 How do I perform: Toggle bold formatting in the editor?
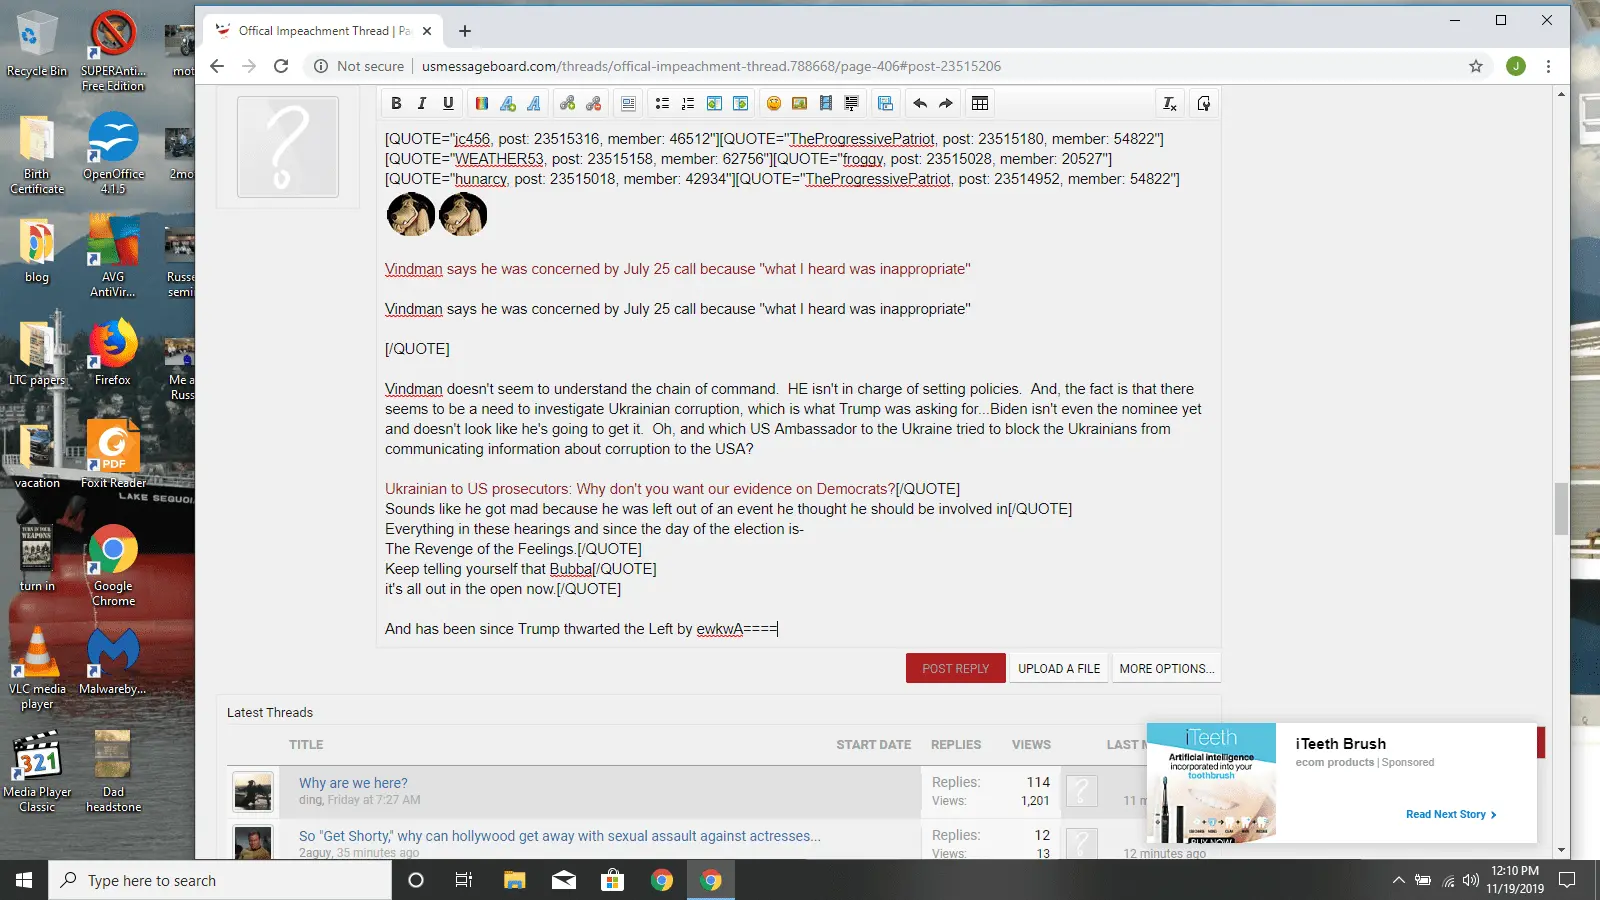point(396,103)
